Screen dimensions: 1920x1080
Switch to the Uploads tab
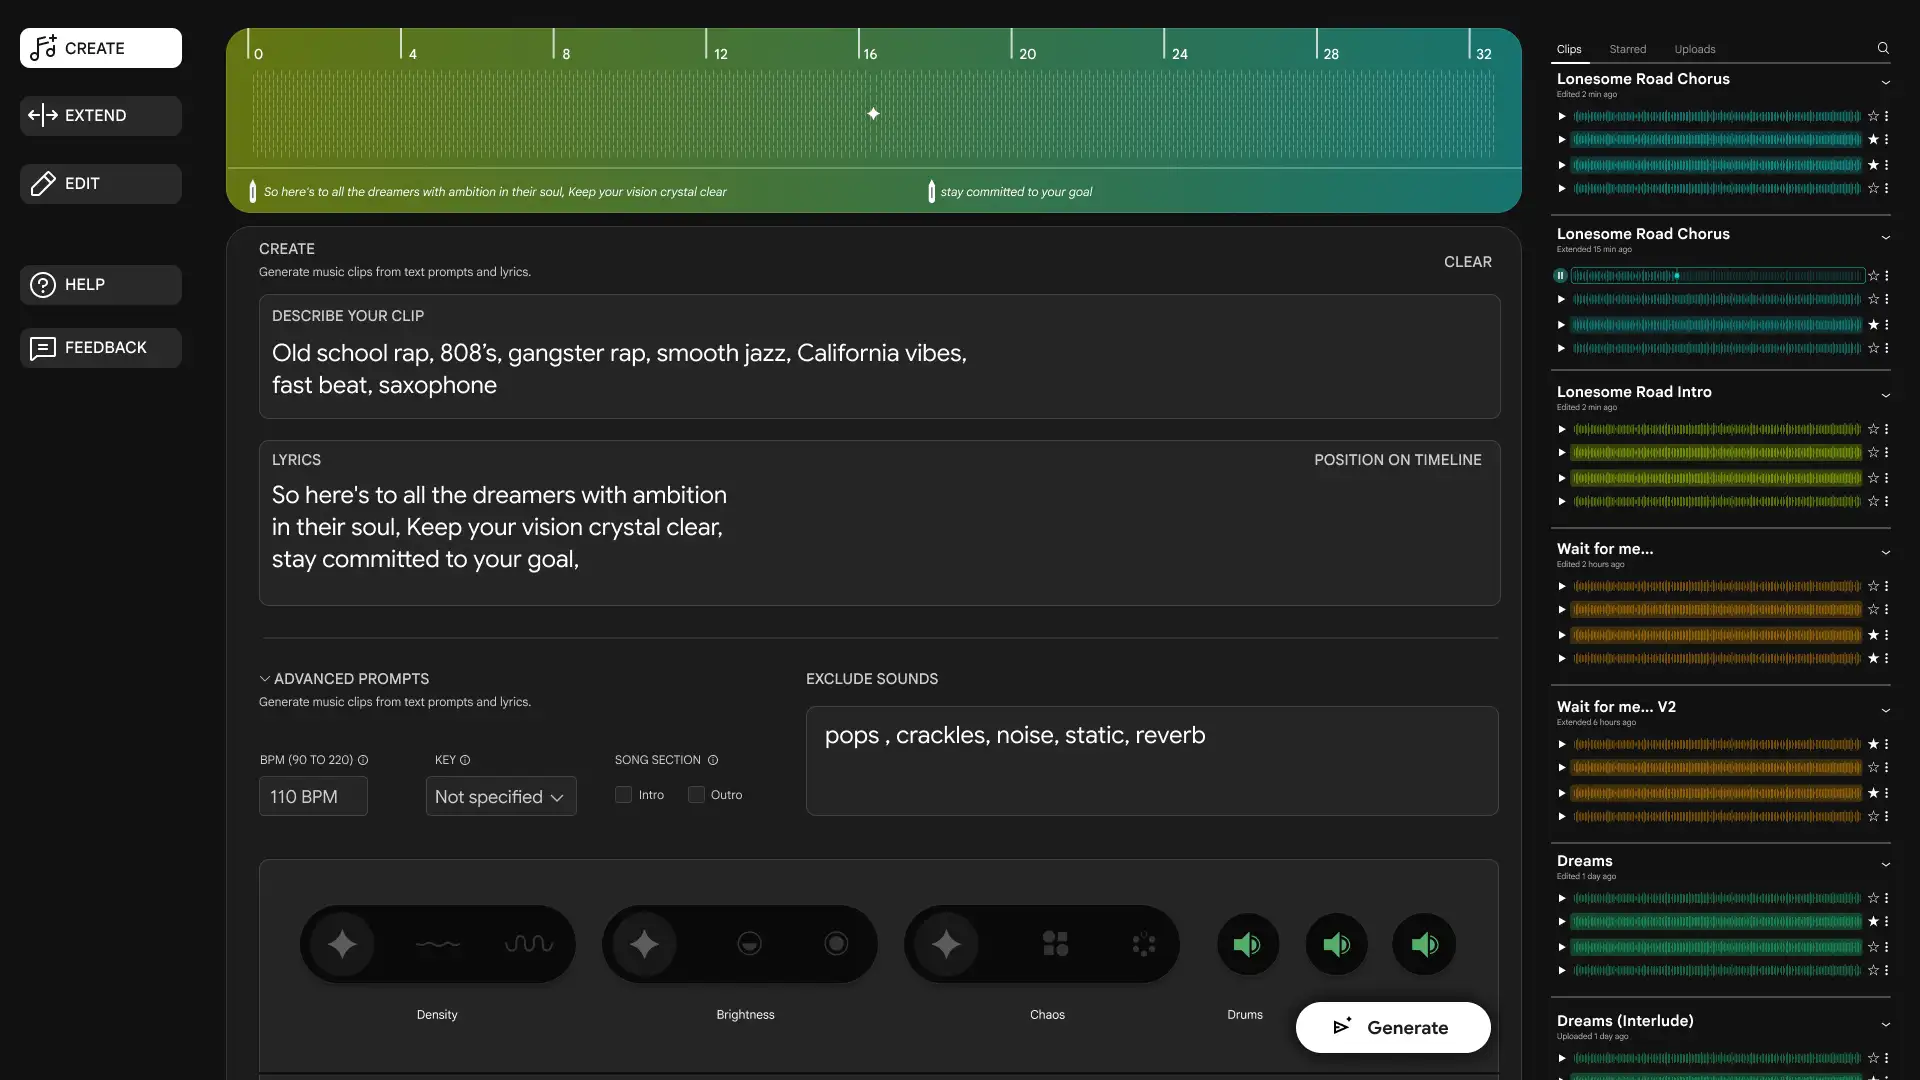point(1694,49)
